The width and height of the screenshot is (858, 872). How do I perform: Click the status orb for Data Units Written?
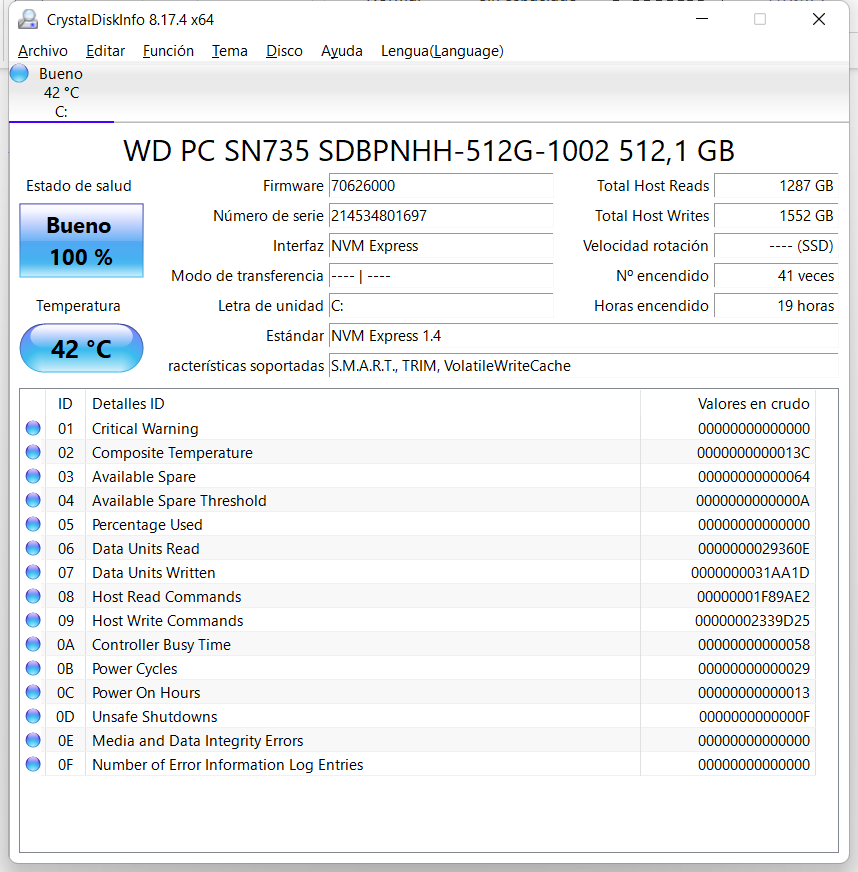tap(33, 572)
